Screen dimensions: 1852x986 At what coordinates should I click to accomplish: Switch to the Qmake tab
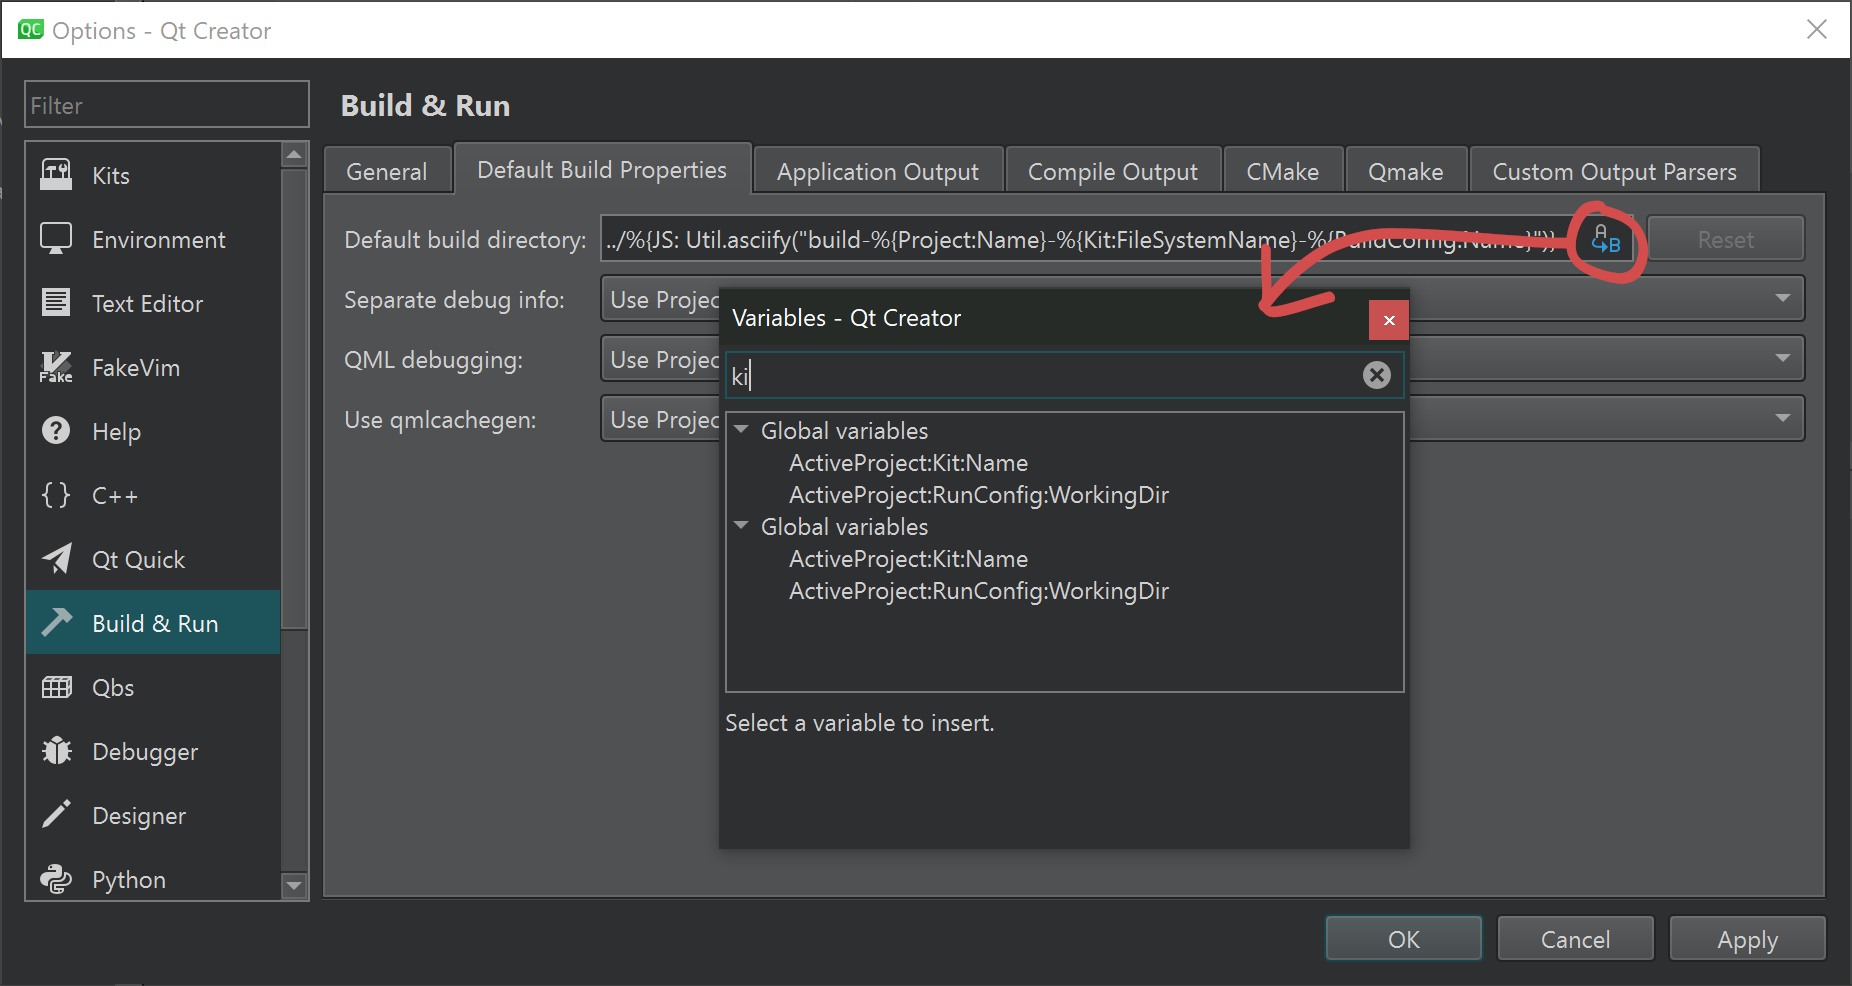click(1406, 172)
